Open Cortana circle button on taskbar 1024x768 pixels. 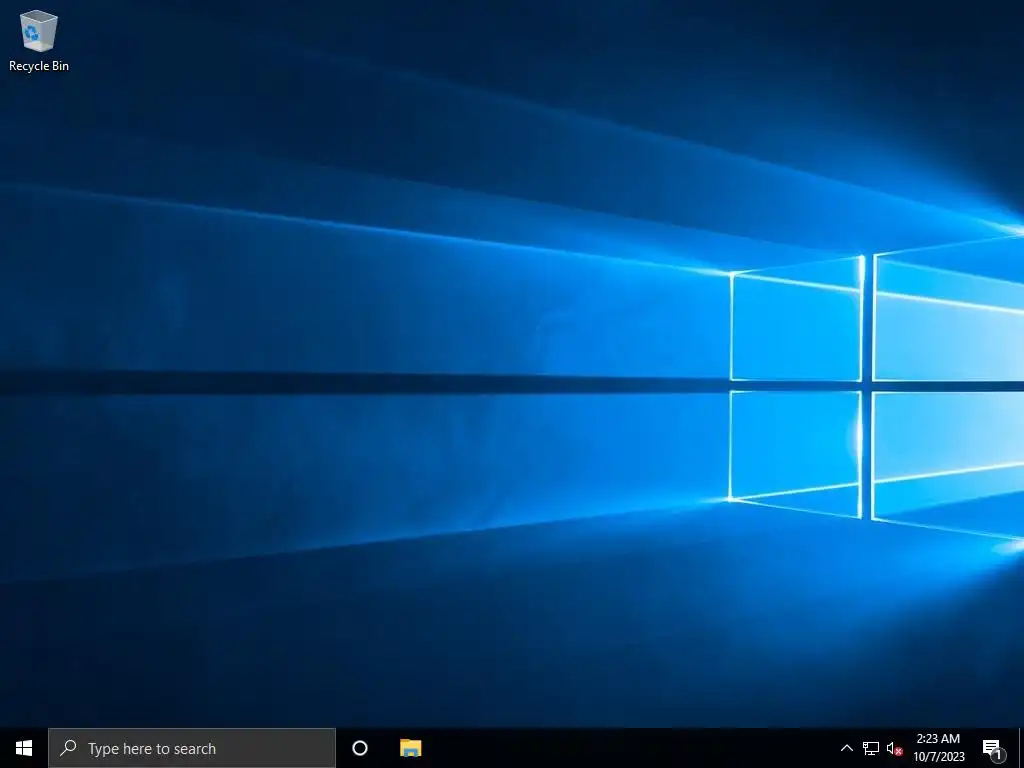[x=360, y=748]
